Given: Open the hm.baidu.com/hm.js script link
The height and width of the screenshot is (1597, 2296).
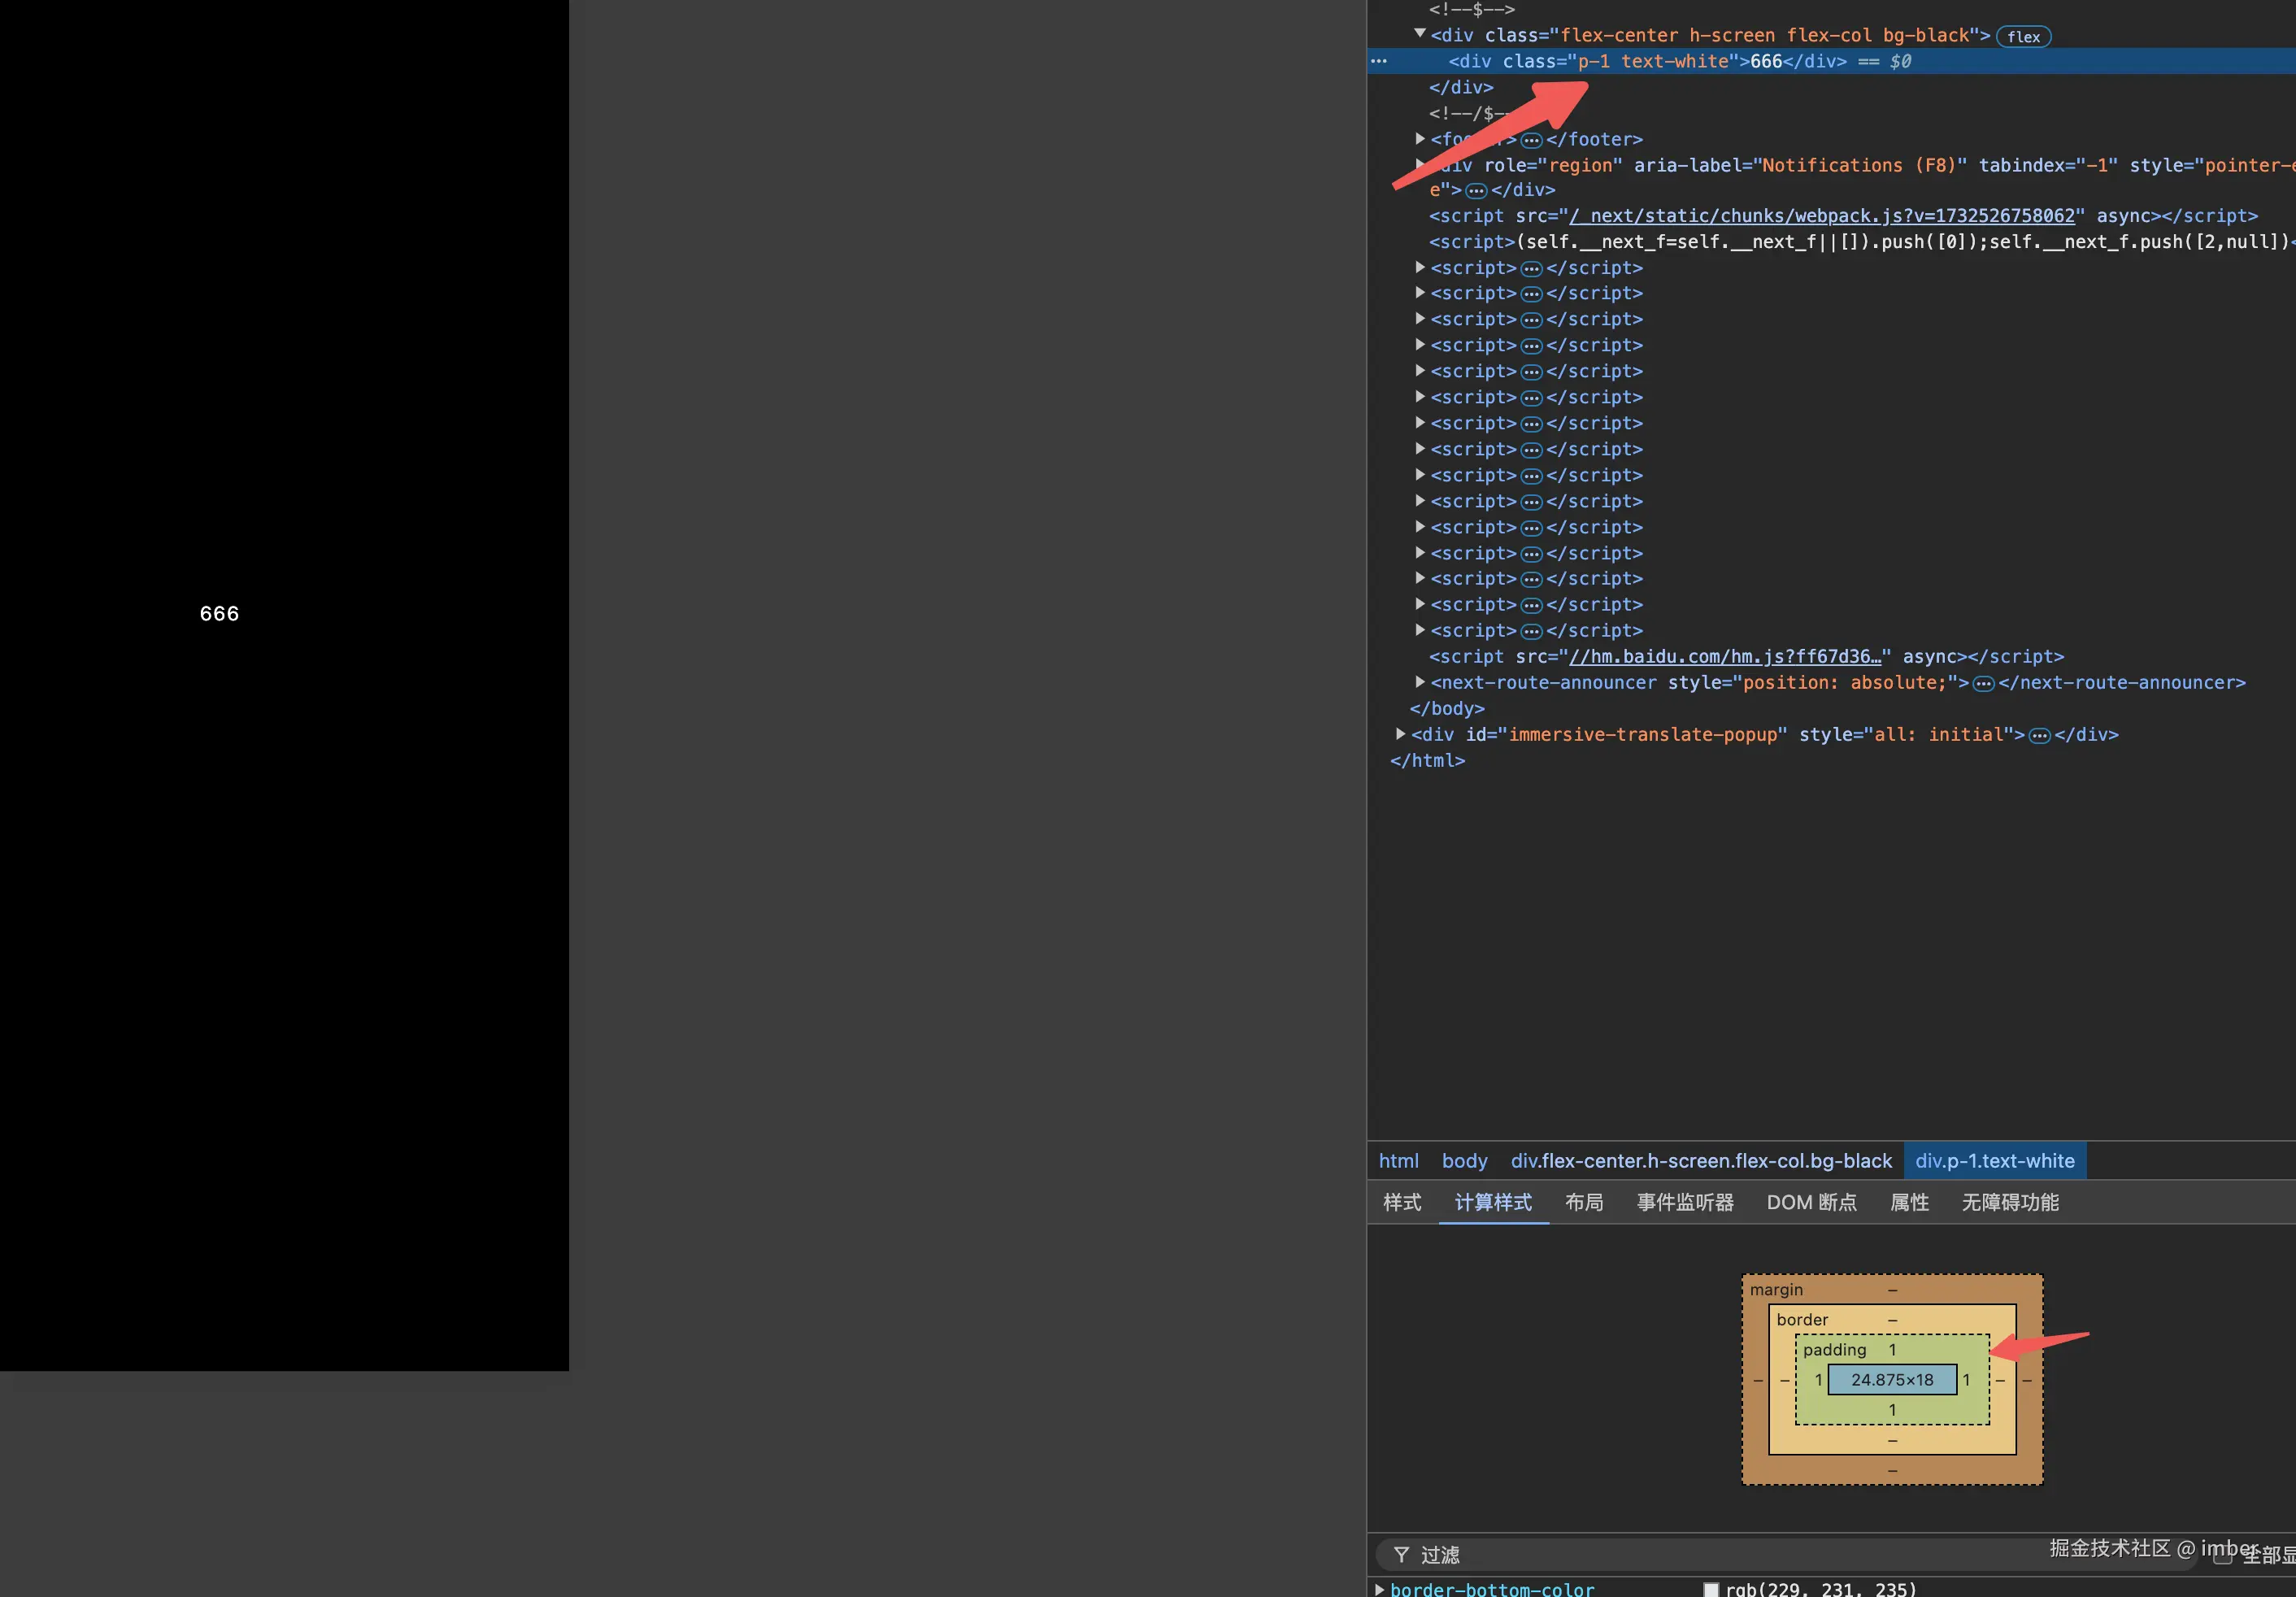Looking at the screenshot, I should 1725,657.
